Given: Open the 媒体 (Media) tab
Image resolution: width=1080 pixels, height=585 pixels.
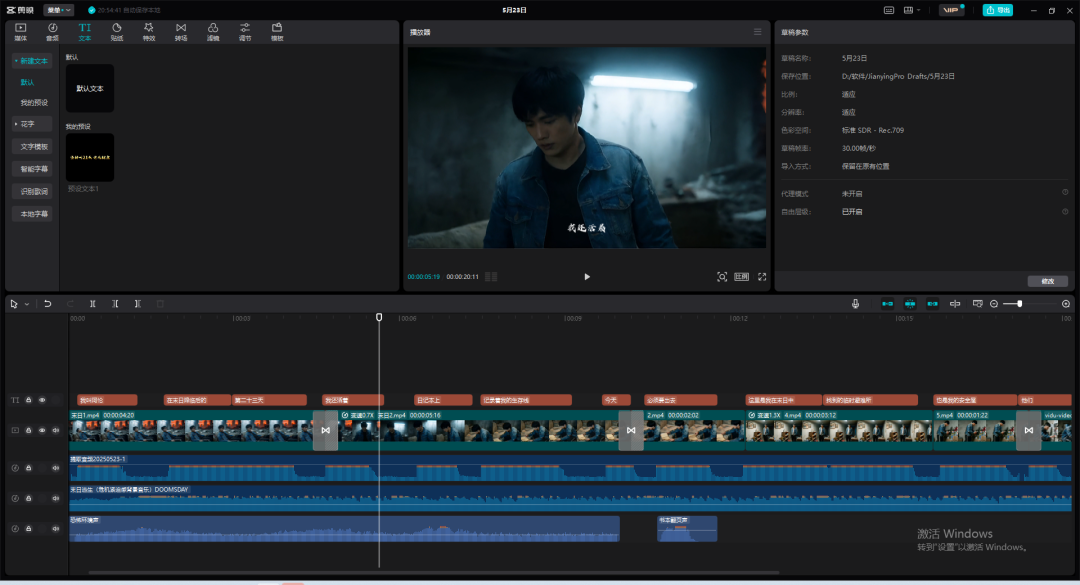Looking at the screenshot, I should (20, 32).
